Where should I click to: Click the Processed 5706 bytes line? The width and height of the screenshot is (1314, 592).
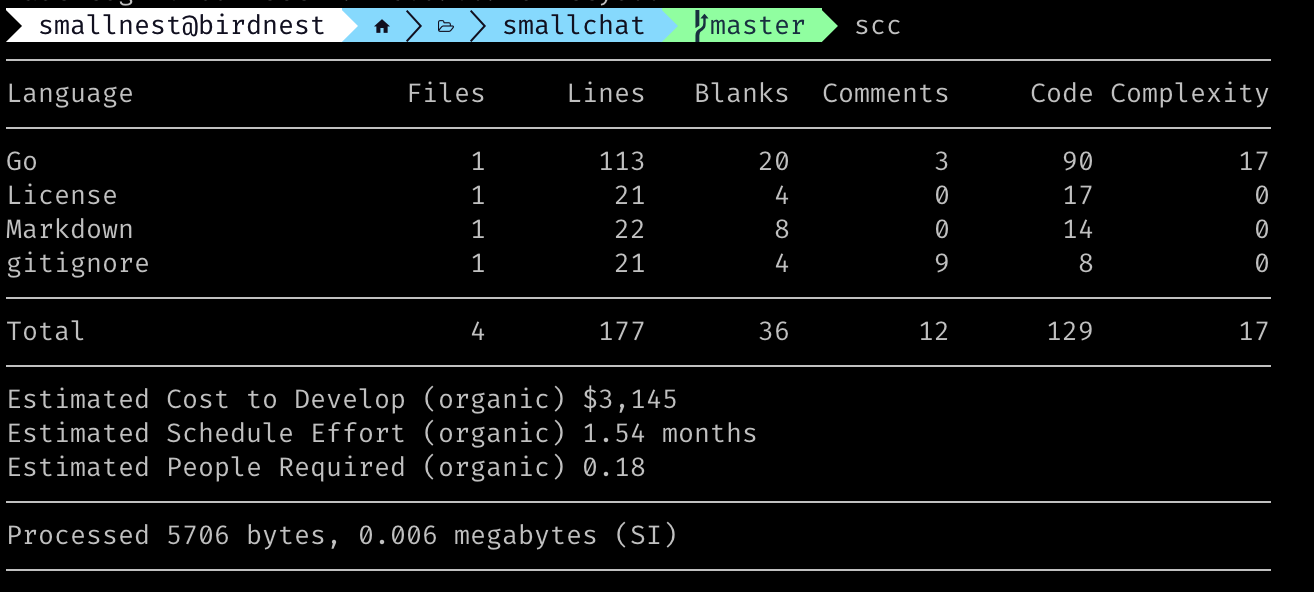click(342, 536)
